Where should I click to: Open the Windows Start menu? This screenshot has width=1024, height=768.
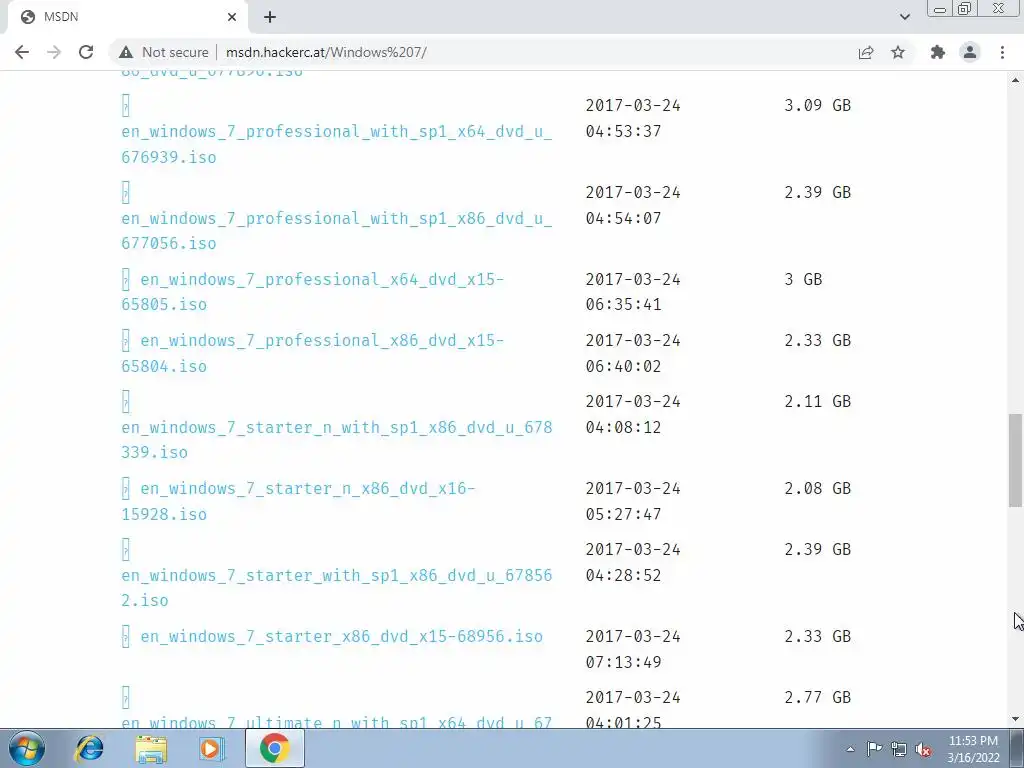coord(26,748)
